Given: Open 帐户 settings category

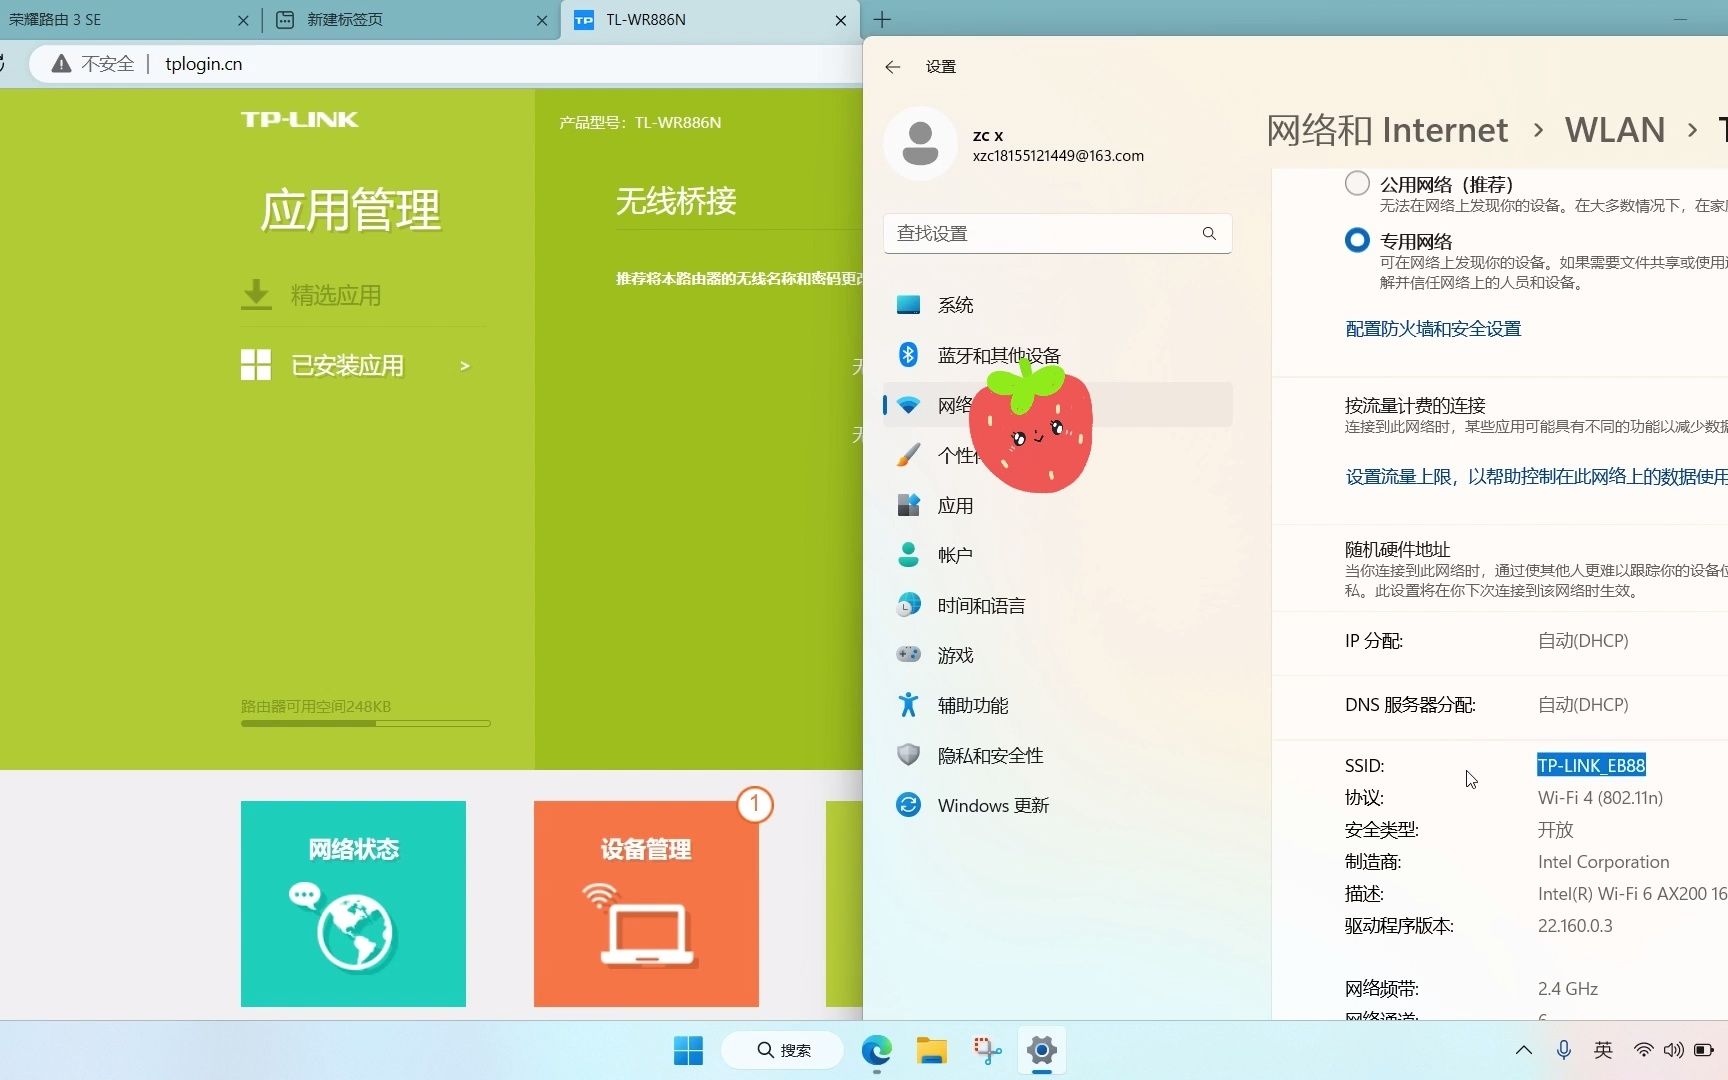Looking at the screenshot, I should 1057,555.
